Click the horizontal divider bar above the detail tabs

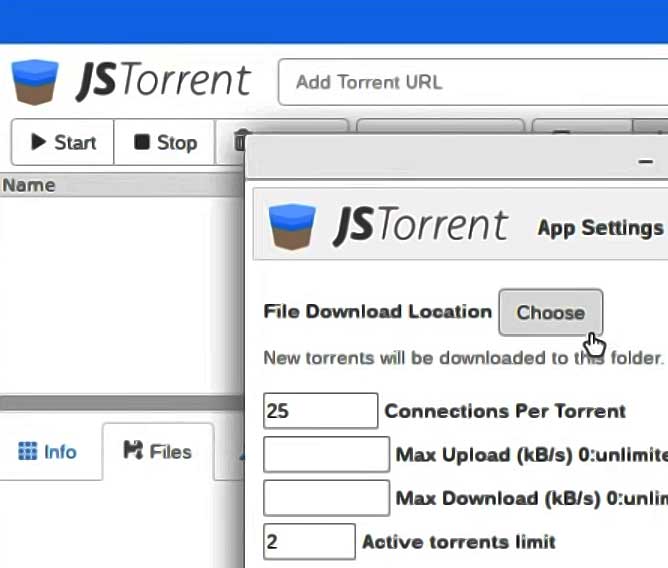[122, 403]
